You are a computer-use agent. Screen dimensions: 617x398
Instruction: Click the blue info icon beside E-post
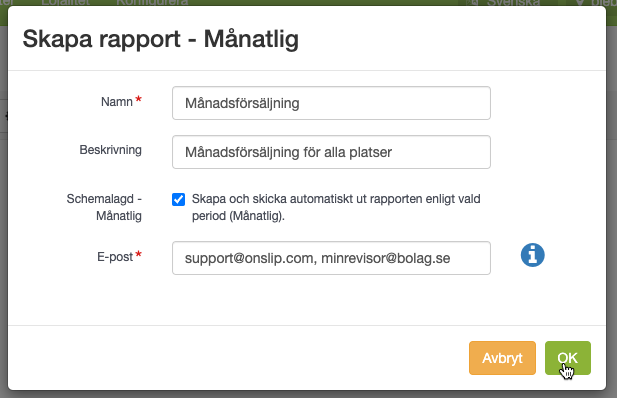tap(532, 255)
